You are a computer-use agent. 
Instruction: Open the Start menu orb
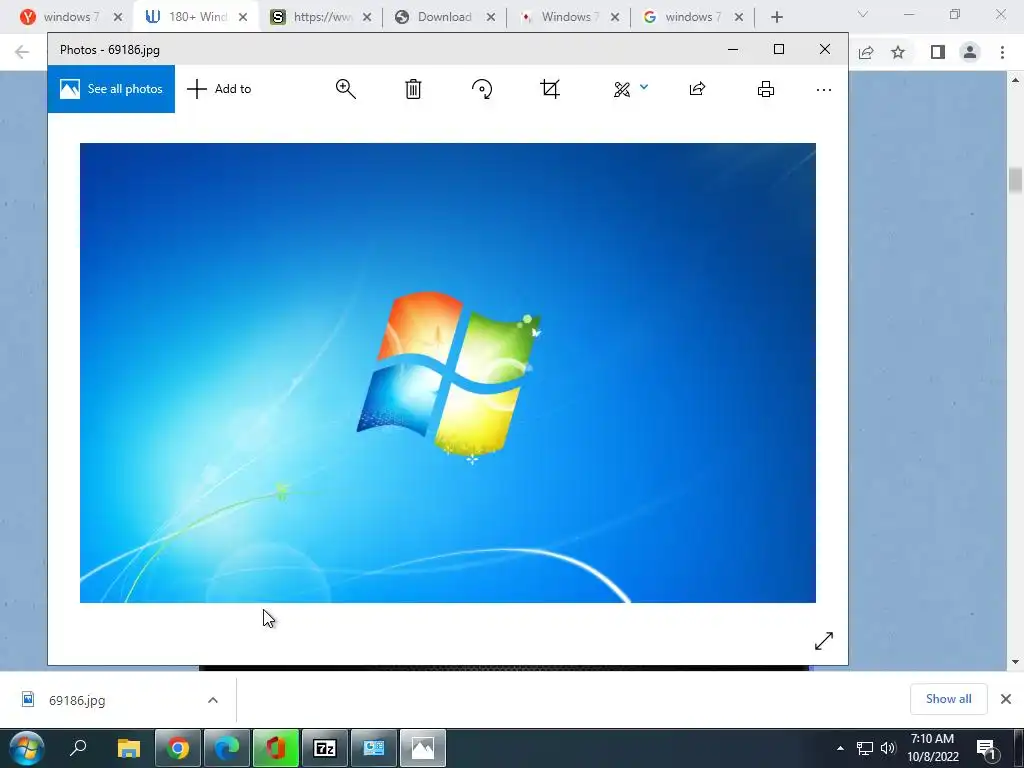27,748
